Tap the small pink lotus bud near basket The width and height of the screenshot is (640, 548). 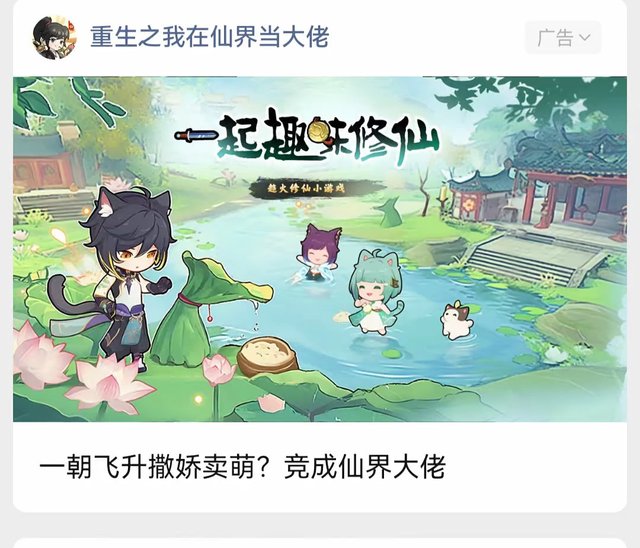click(x=218, y=369)
